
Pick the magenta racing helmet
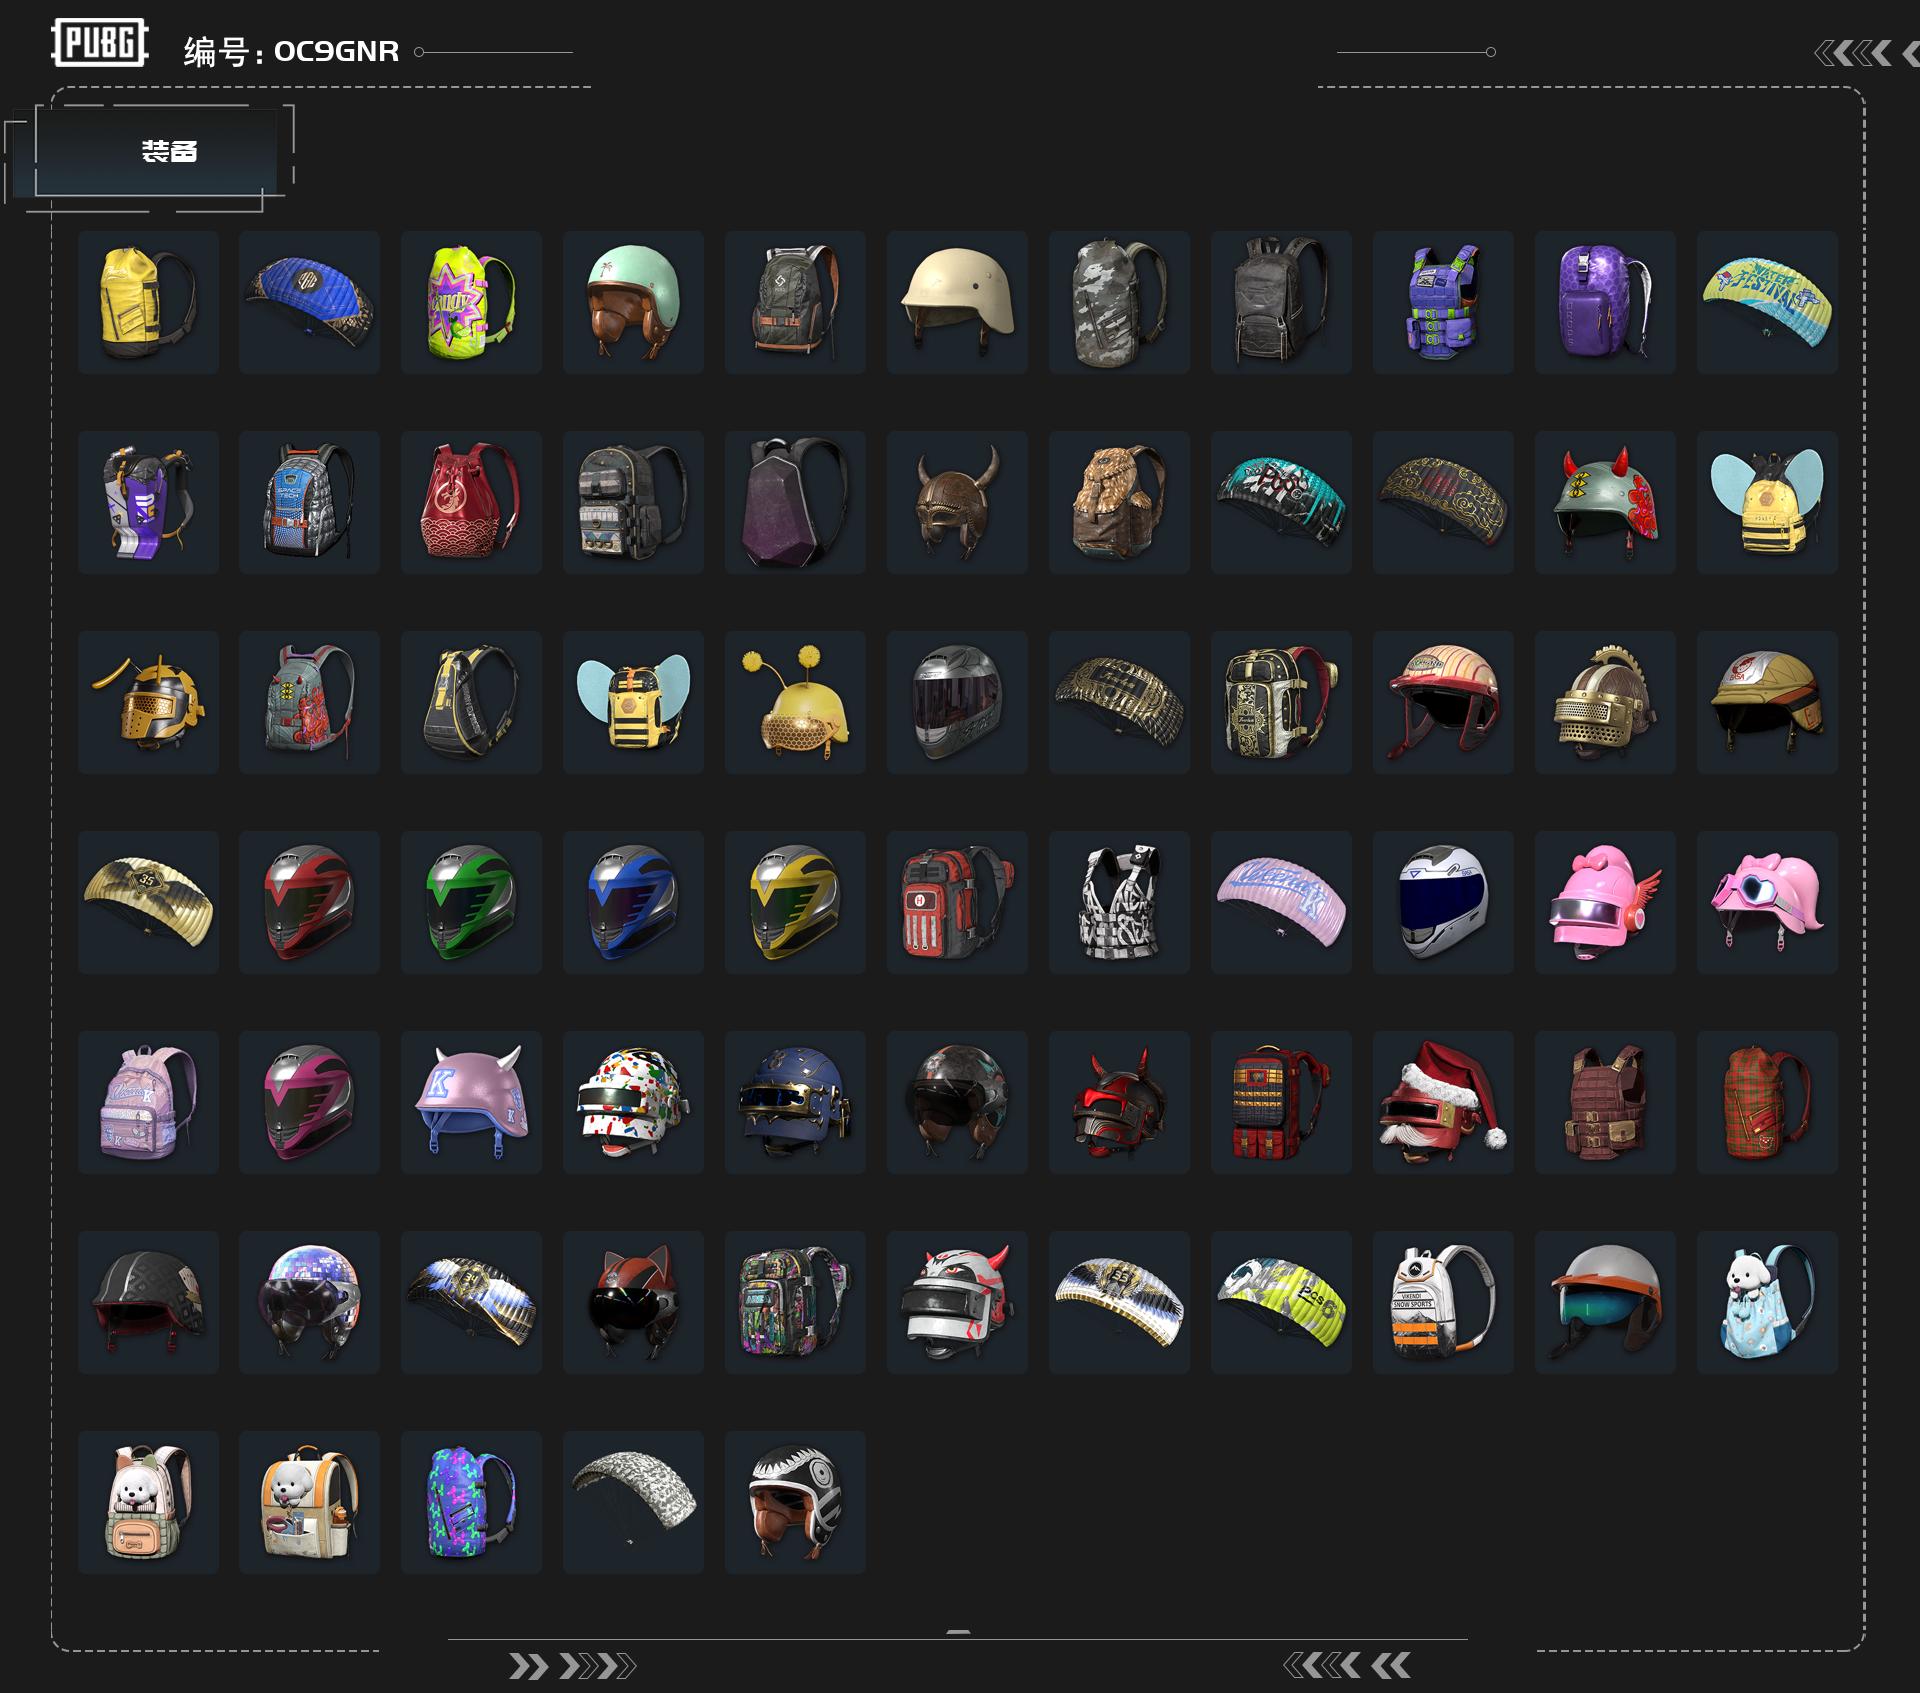click(x=309, y=1102)
